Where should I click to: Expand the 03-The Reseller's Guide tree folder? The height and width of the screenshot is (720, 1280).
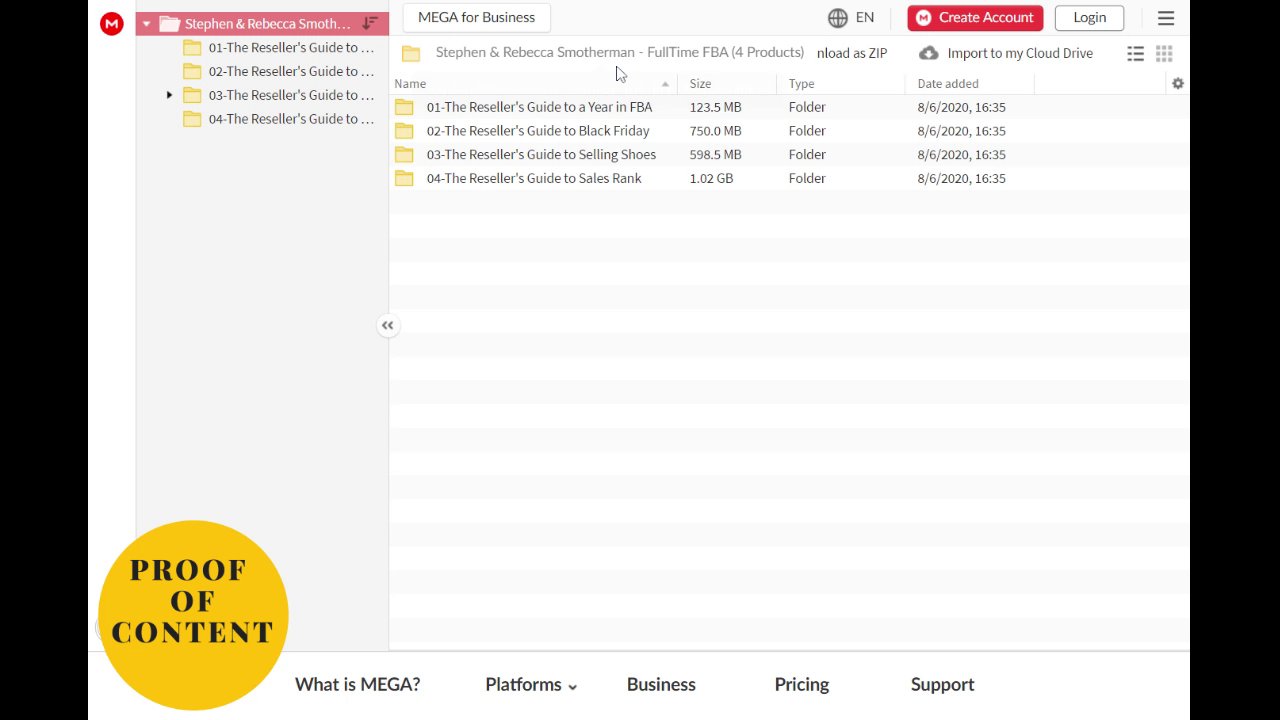pyautogui.click(x=169, y=96)
